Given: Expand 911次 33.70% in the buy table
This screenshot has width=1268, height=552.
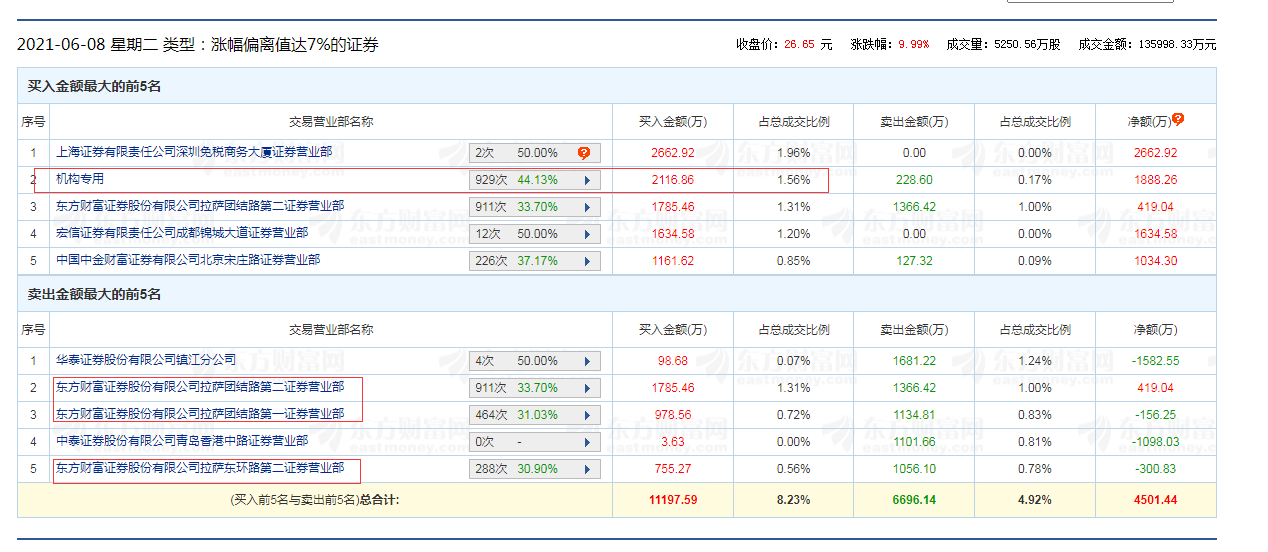Looking at the screenshot, I should (535, 208).
